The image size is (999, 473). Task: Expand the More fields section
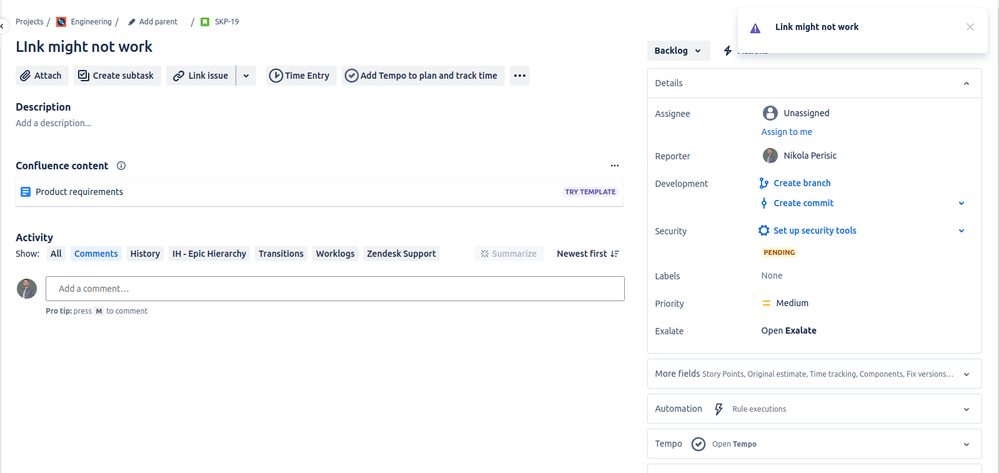[x=814, y=374]
